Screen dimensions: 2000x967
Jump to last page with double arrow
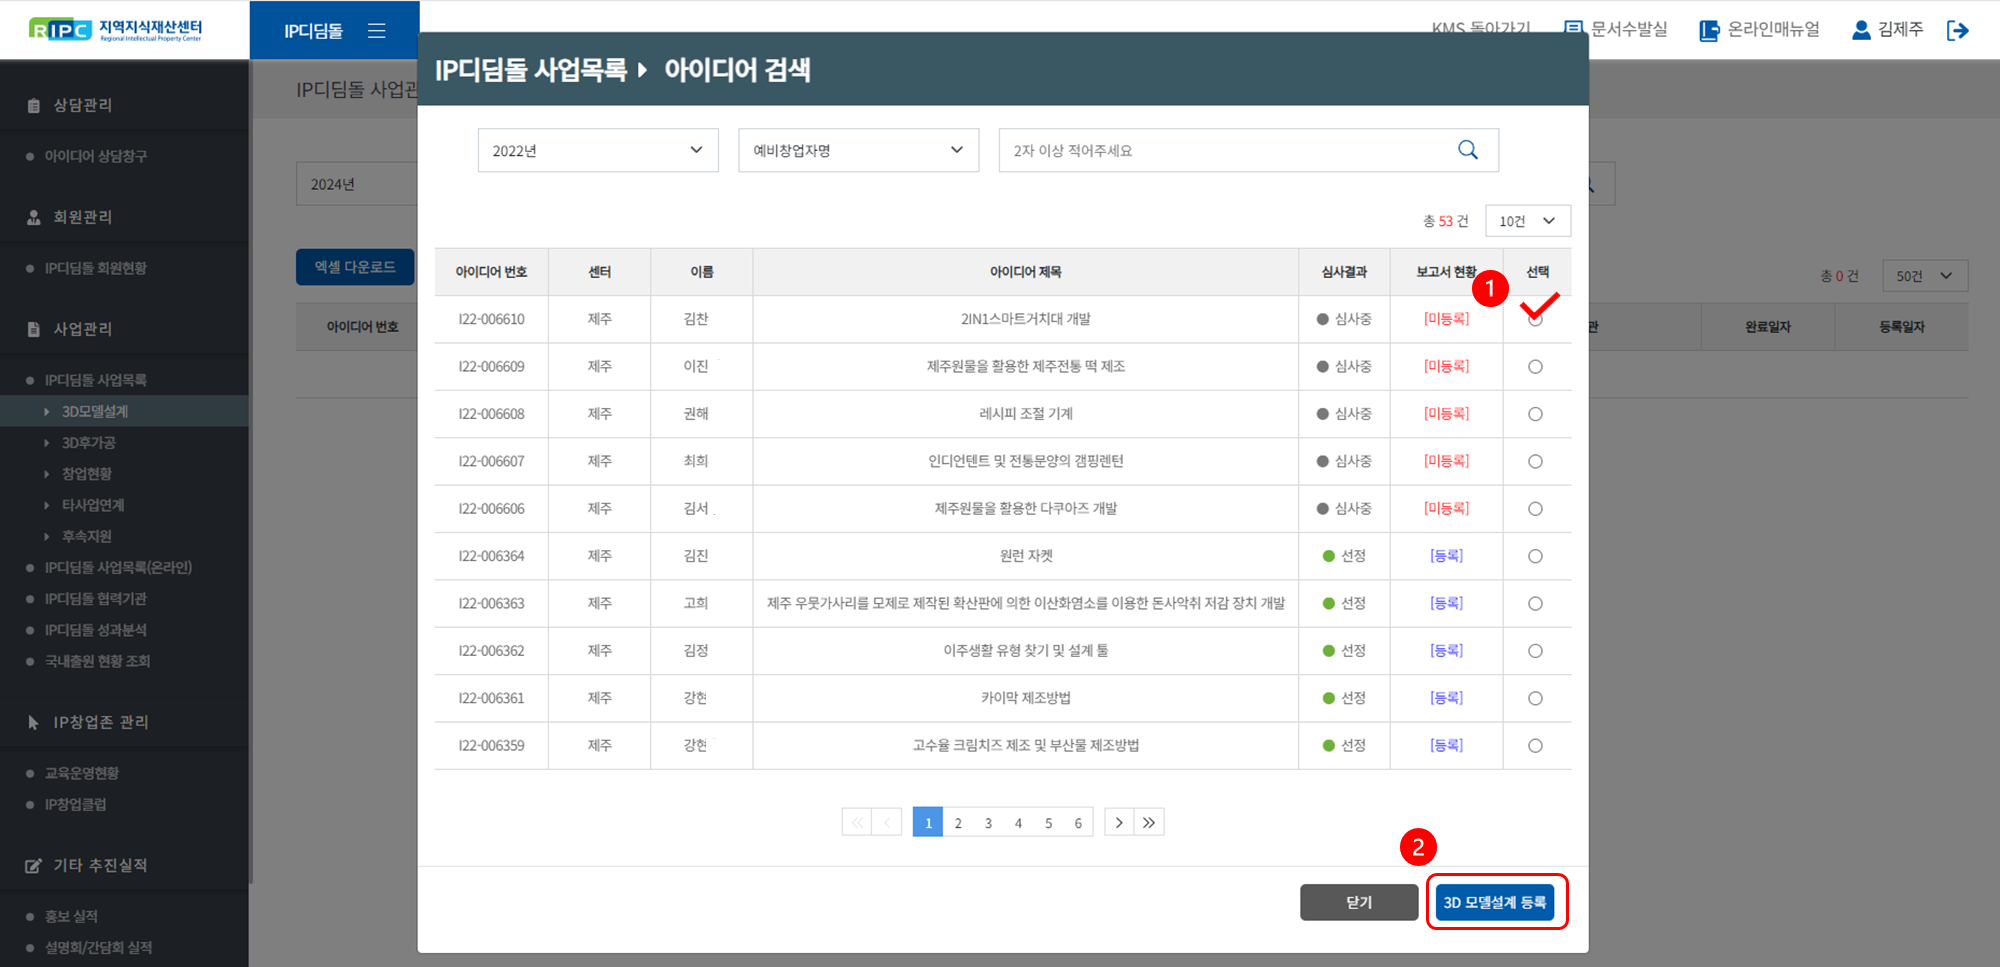[x=1149, y=823]
